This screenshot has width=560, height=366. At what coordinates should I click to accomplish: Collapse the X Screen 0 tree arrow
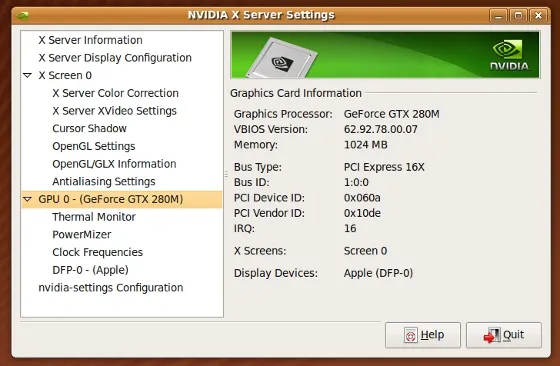(x=28, y=75)
